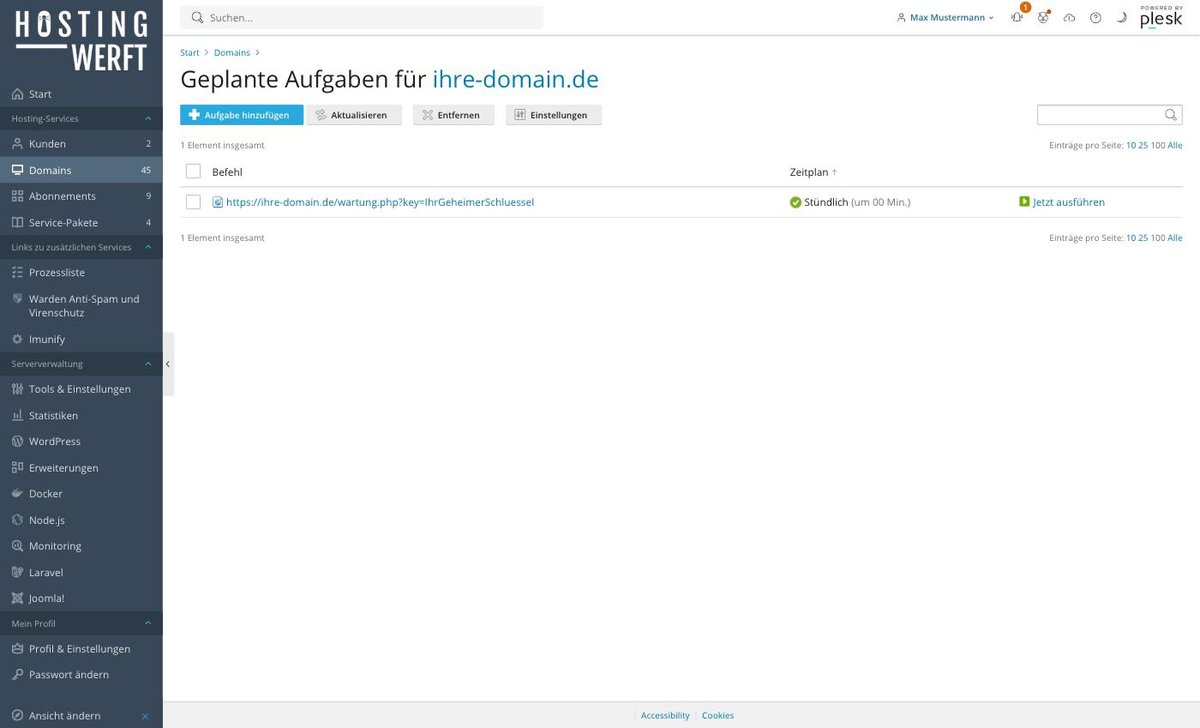
Task: Open Warden Anti-Spam und Virenschutz
Action: pos(81,306)
